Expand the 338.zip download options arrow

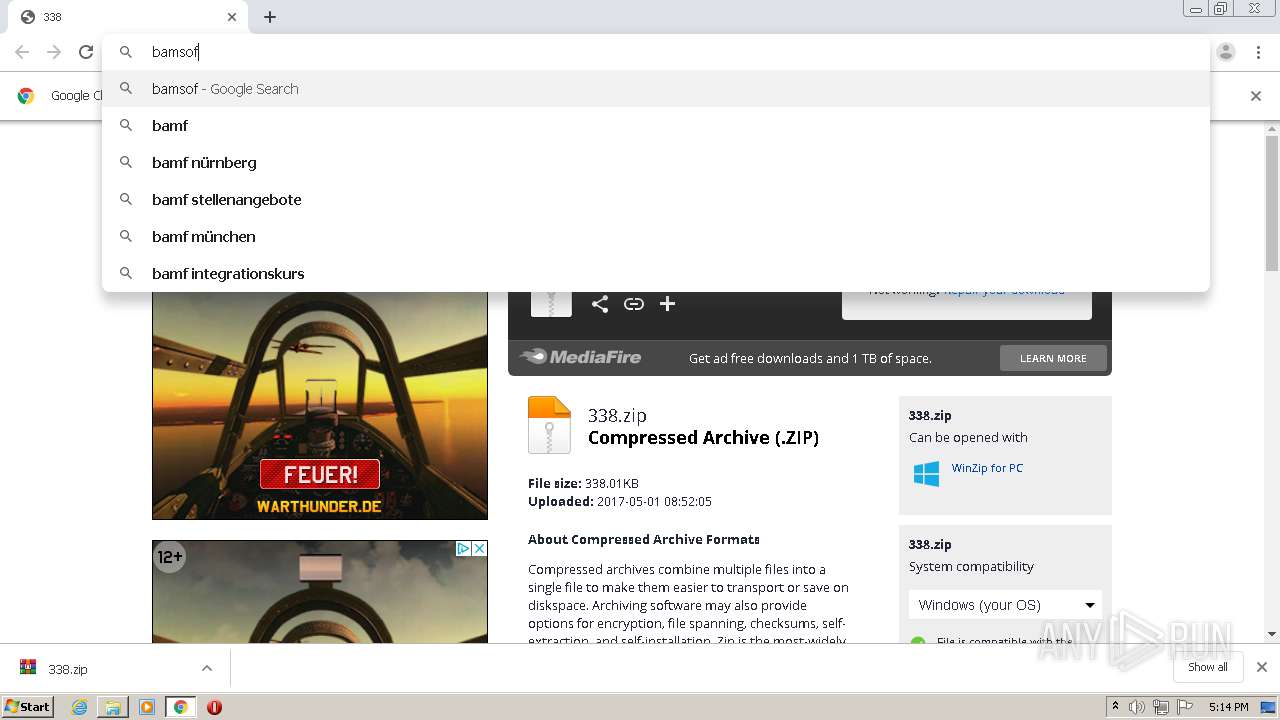click(x=207, y=669)
